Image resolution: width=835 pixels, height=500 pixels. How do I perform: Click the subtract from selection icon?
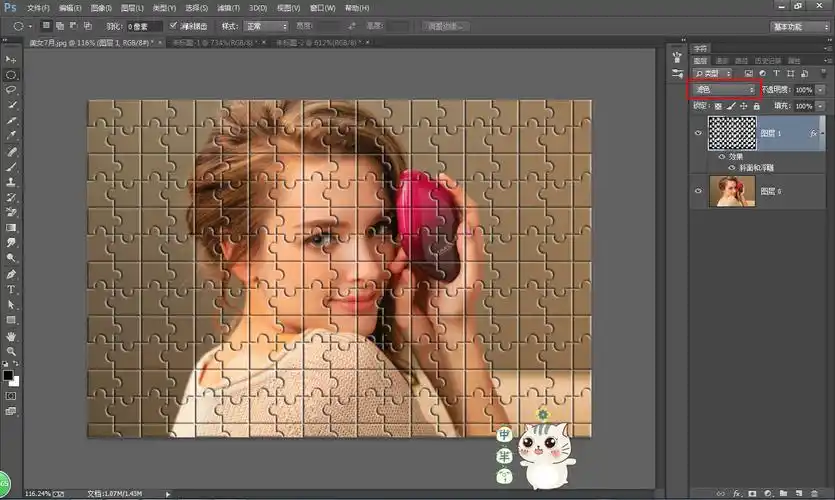(x=73, y=26)
